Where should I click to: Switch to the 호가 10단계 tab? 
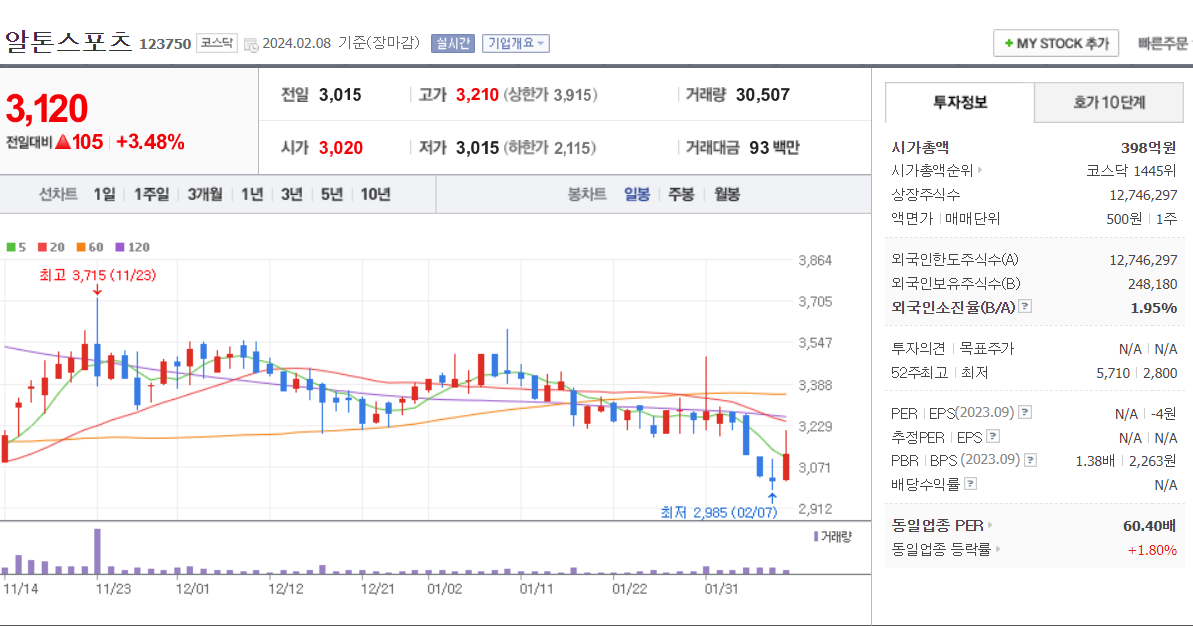click(1109, 102)
